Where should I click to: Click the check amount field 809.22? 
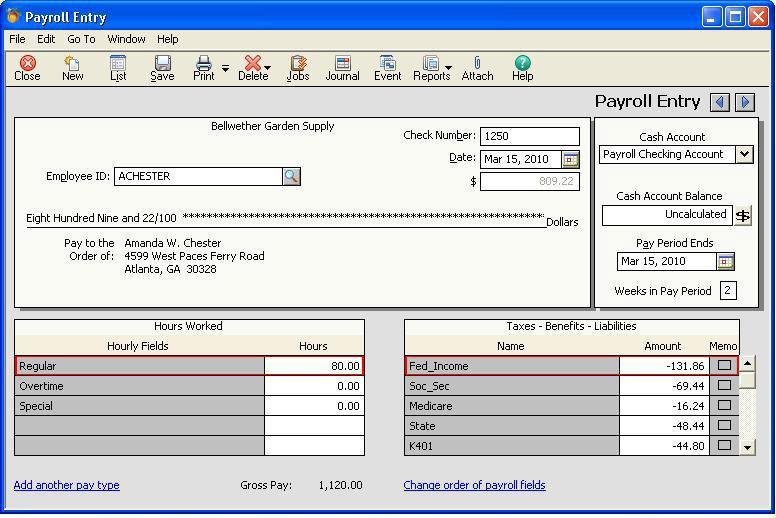tap(530, 182)
